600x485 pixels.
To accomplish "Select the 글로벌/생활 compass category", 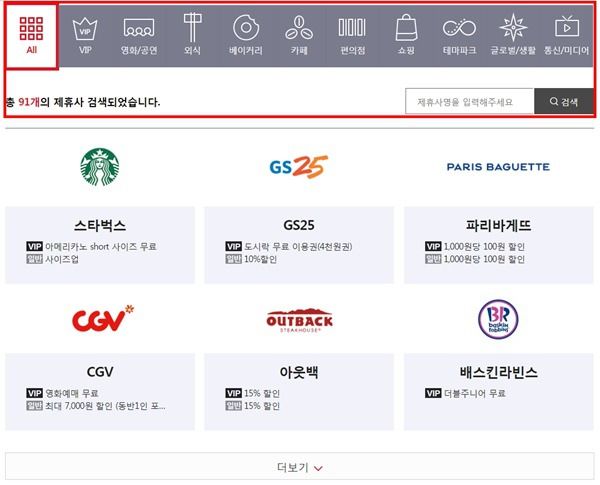I will [x=513, y=28].
